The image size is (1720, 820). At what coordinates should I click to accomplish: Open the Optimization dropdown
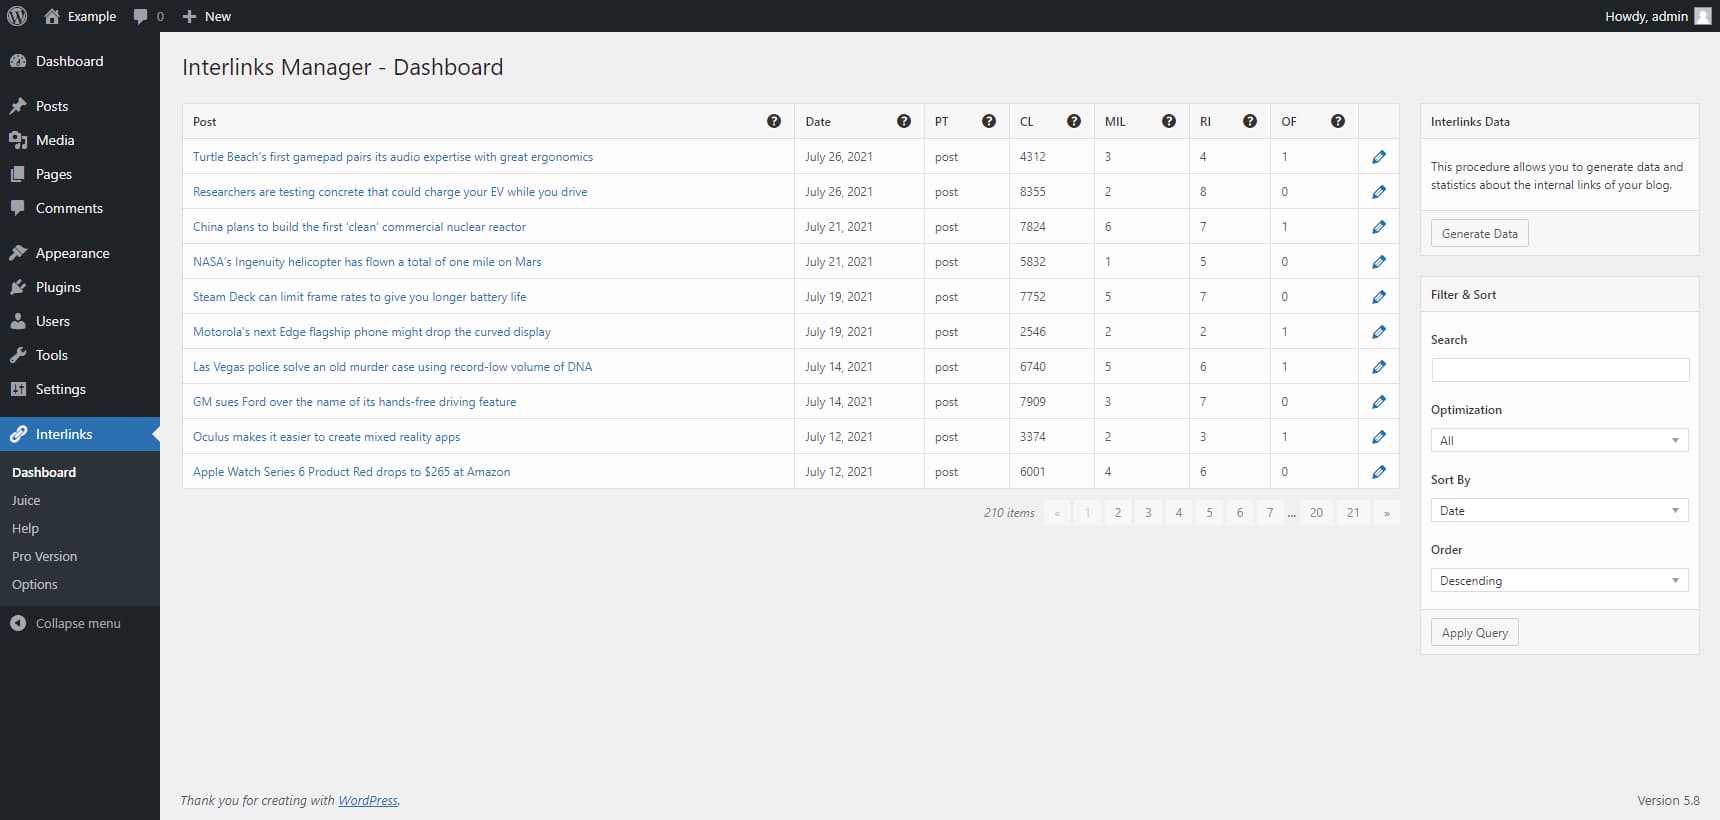[x=1559, y=440]
